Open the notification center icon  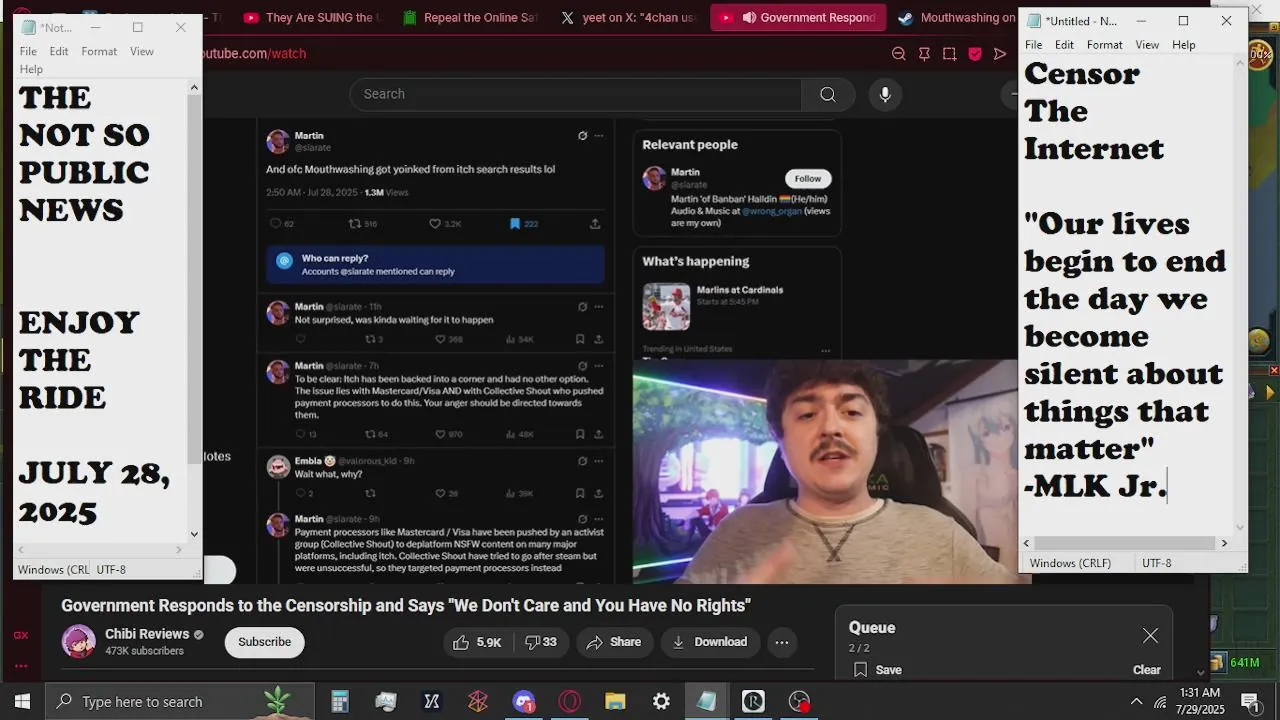point(1249,701)
